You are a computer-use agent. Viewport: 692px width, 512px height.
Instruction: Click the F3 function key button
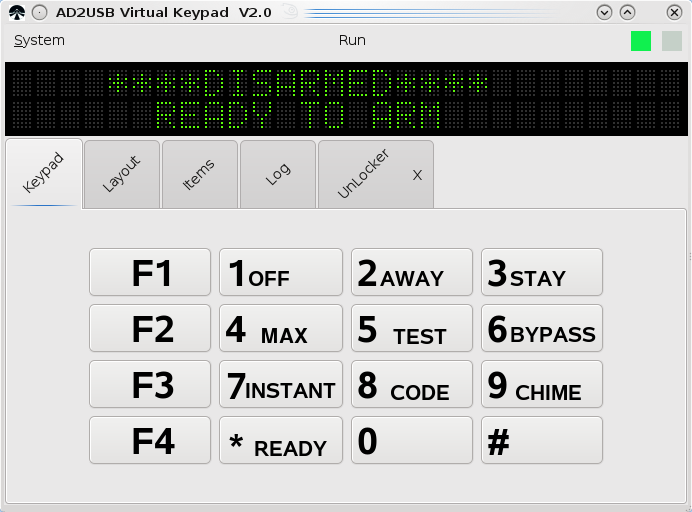click(x=150, y=384)
